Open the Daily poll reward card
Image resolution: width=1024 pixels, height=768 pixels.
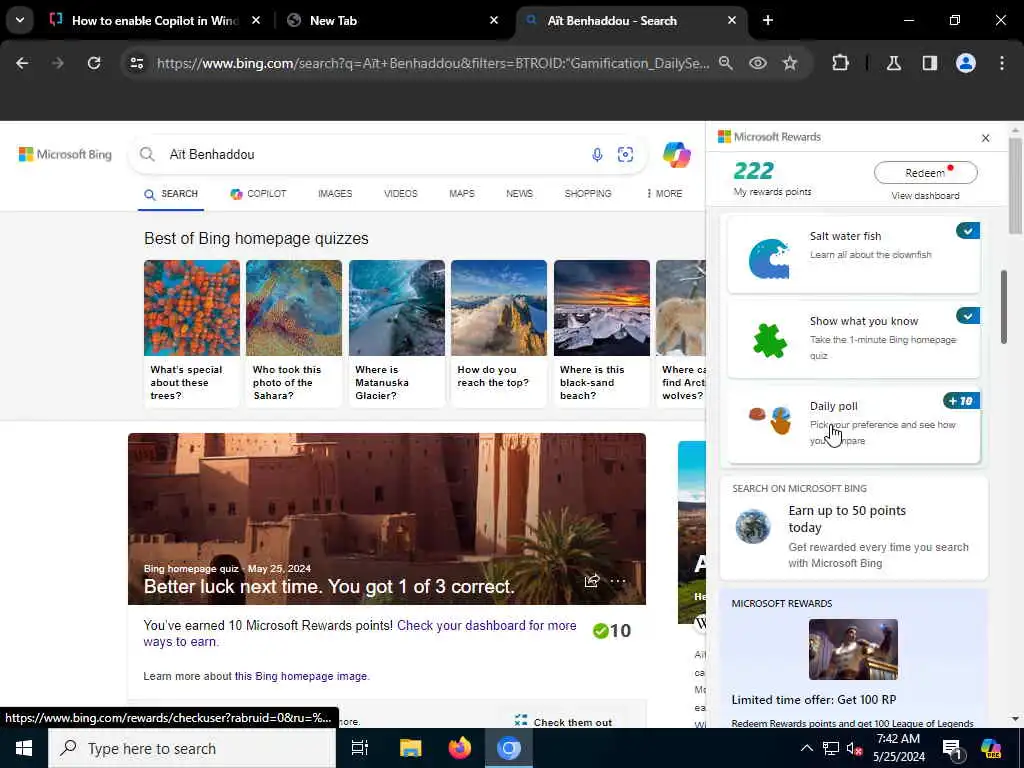click(854, 424)
